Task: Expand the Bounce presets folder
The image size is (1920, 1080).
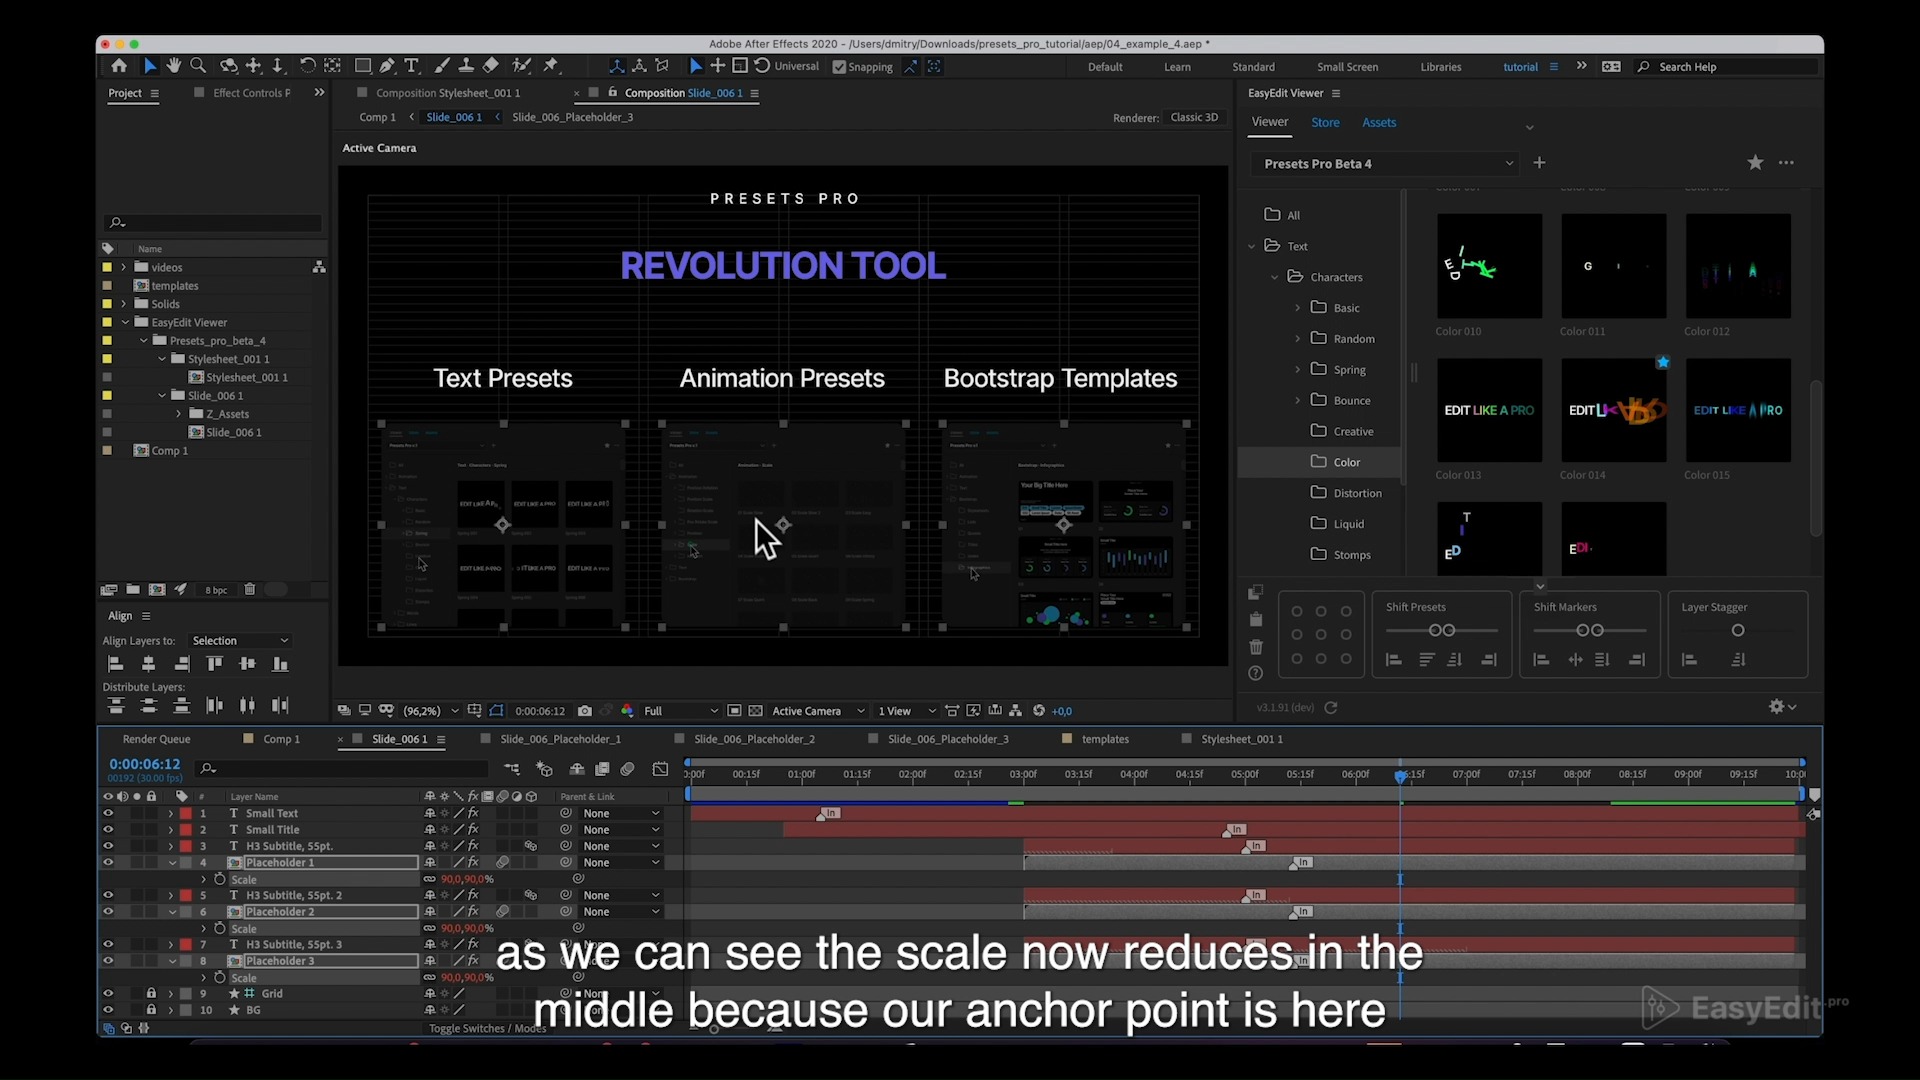Action: 1298,401
